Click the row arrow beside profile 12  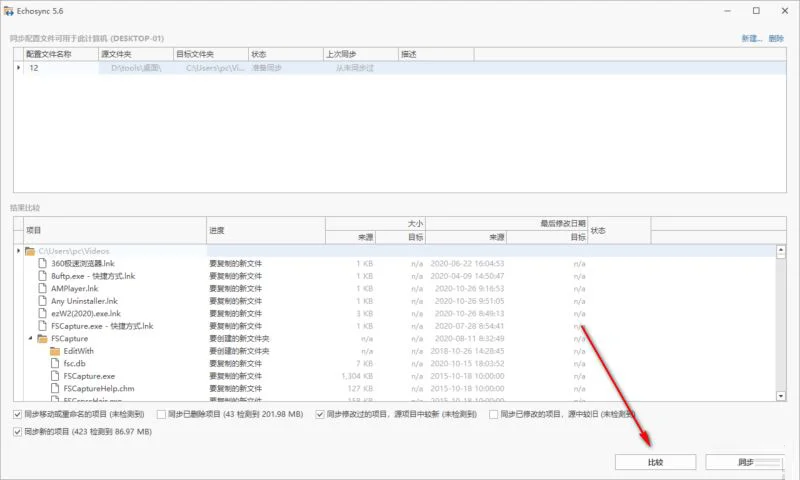coord(18,68)
